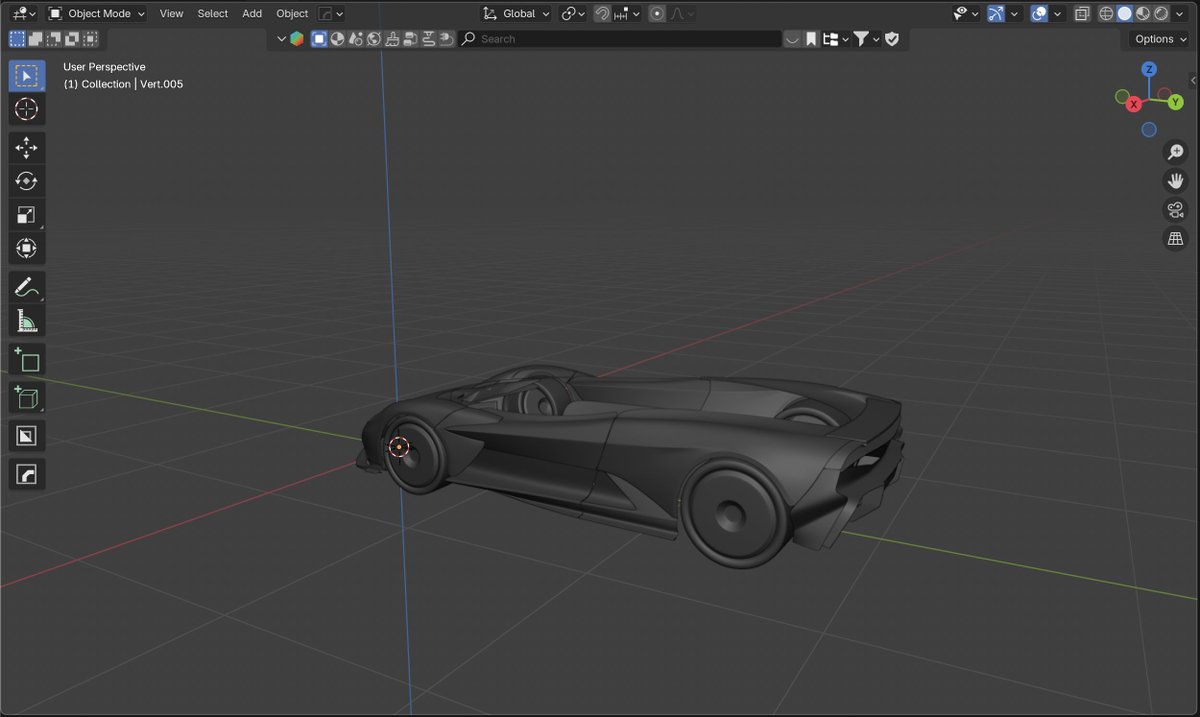Open the Options dropdown
The width and height of the screenshot is (1200, 717).
pos(1161,39)
